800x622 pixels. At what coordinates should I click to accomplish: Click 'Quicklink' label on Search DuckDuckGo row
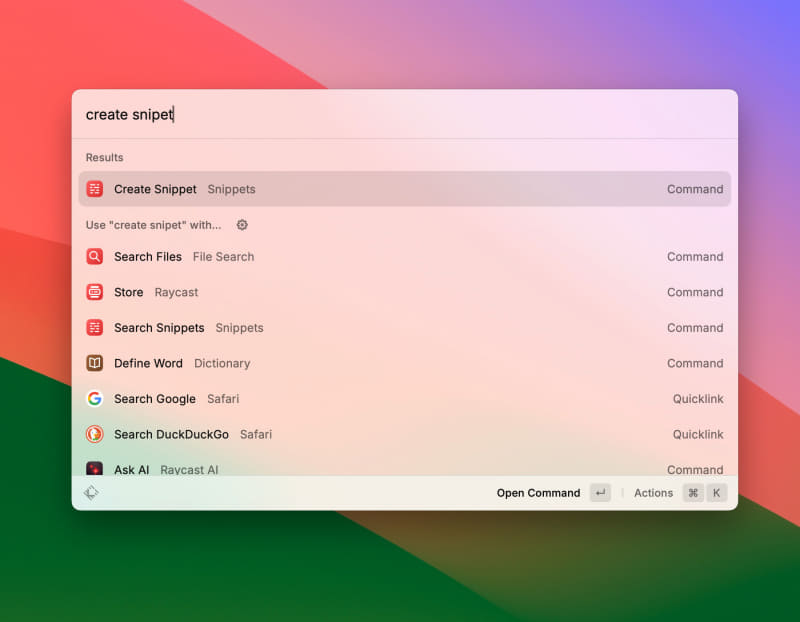pos(698,434)
